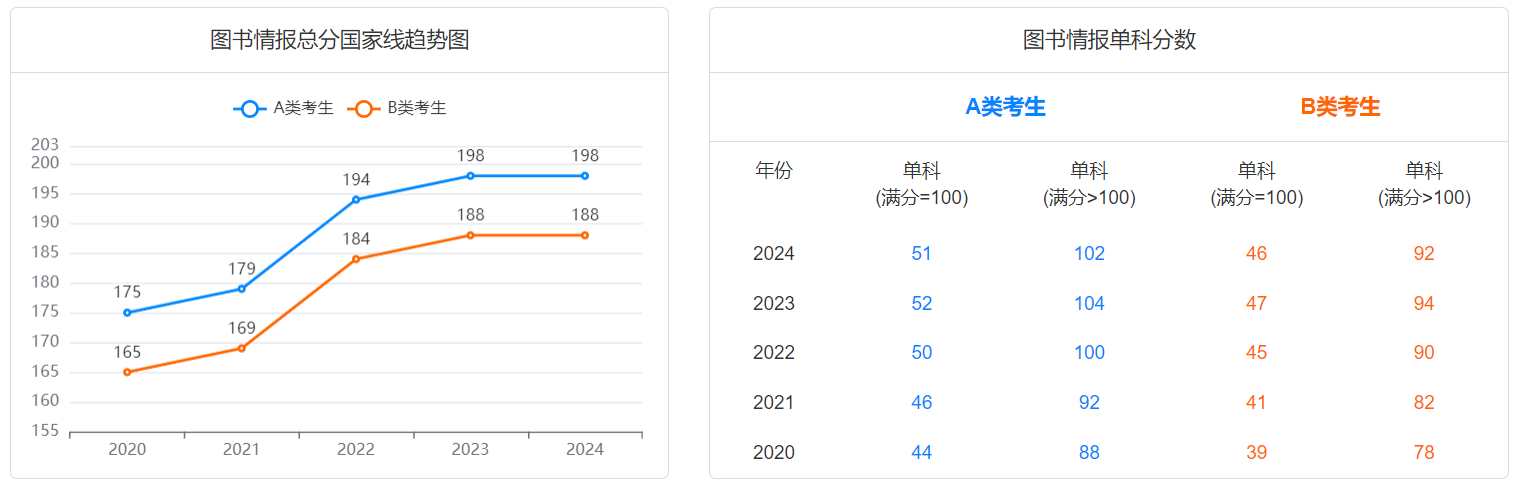Click the 2022 A类考生 data point 194
Screen dimensions: 1524x489
click(356, 200)
